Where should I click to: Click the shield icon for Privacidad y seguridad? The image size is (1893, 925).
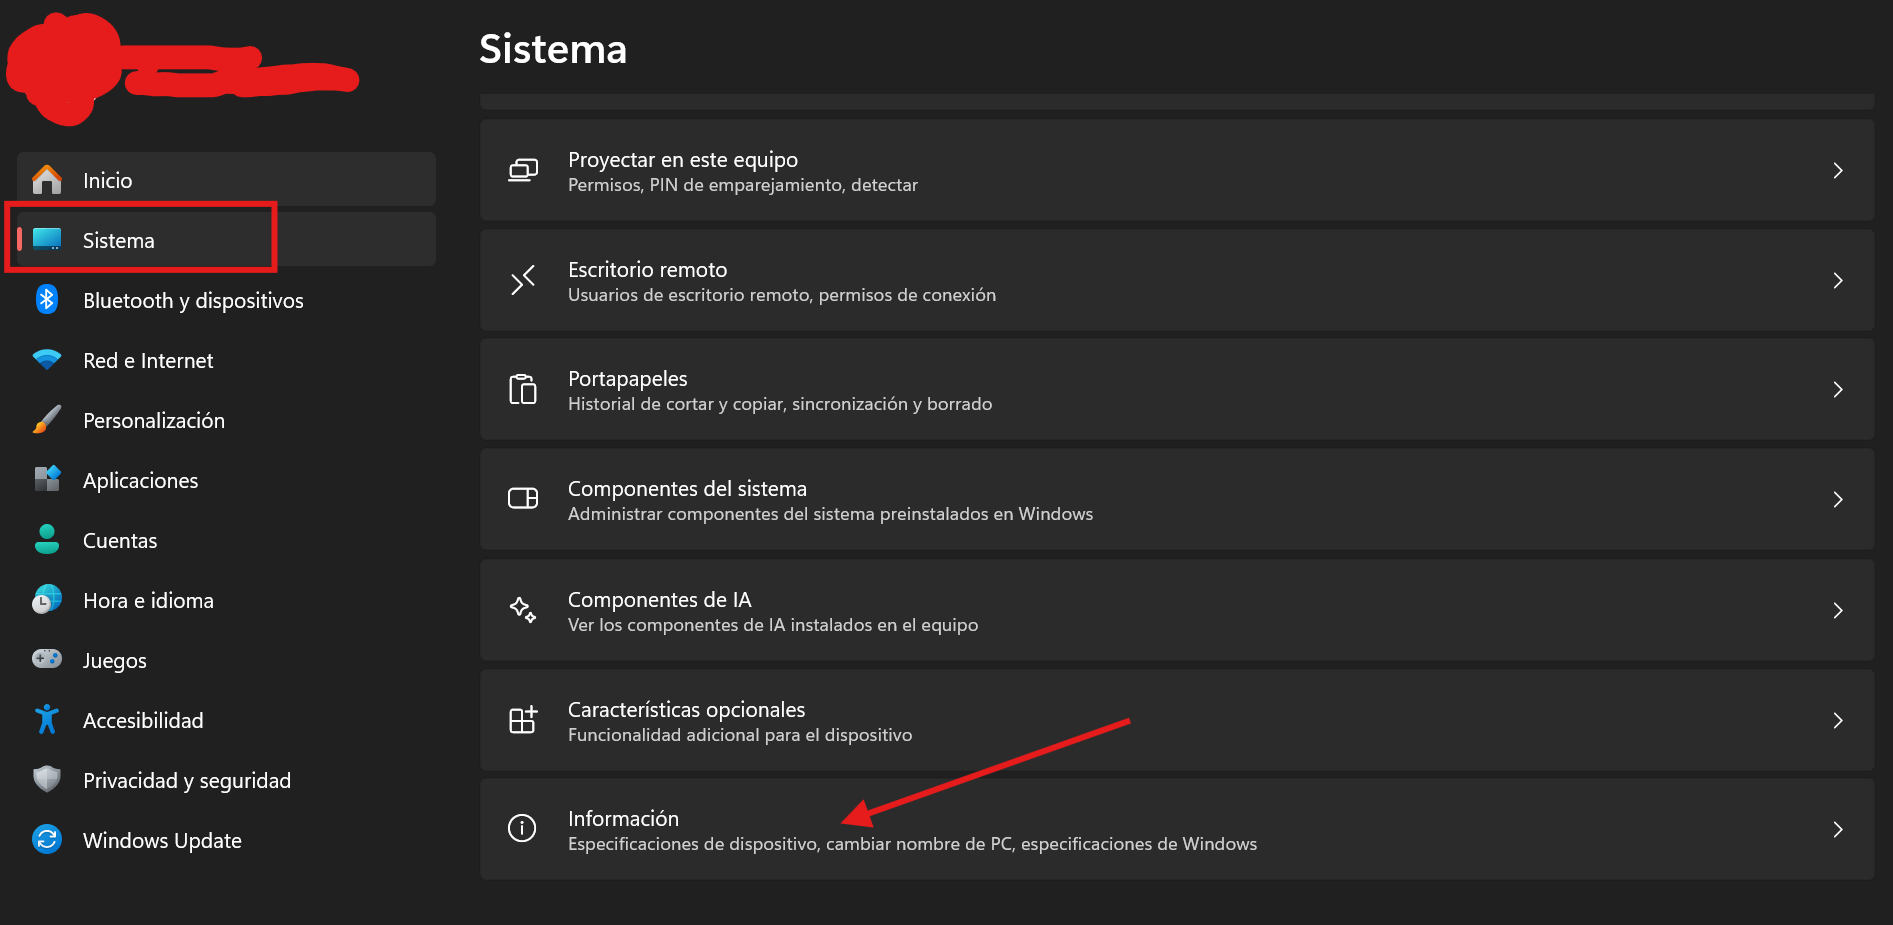[47, 779]
